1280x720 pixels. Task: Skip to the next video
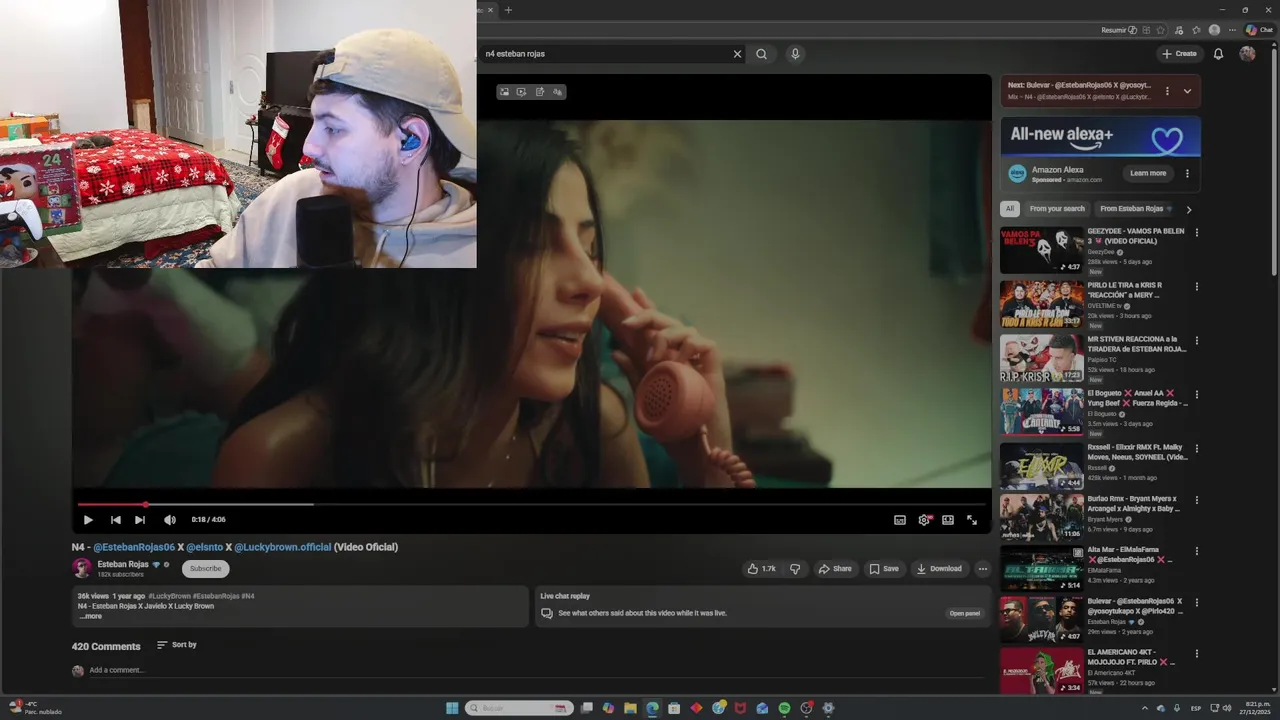coord(140,520)
